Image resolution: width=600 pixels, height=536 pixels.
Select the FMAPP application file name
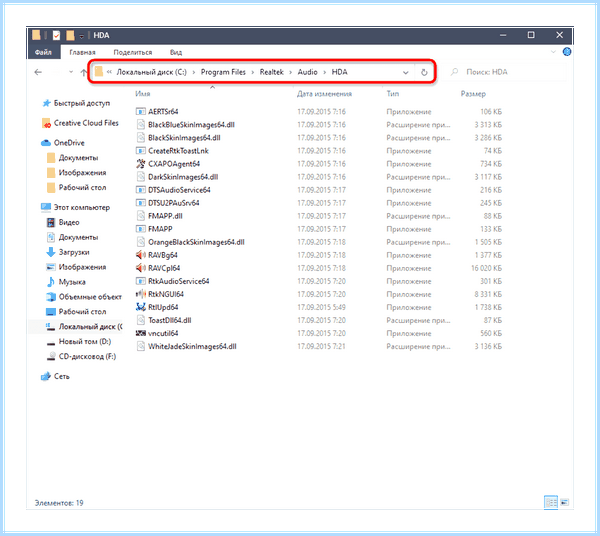[160, 229]
